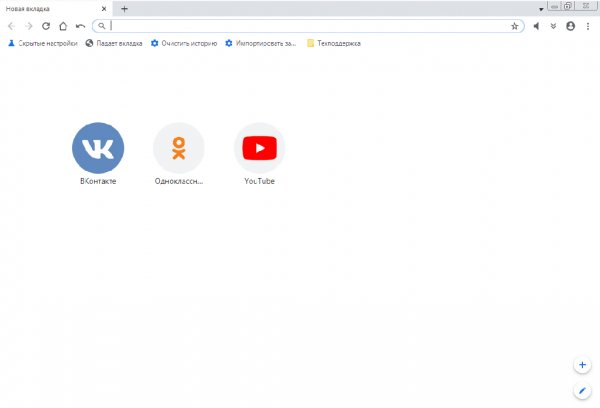Close the browser window
Screen dimensions: 600x408
click(586, 6)
